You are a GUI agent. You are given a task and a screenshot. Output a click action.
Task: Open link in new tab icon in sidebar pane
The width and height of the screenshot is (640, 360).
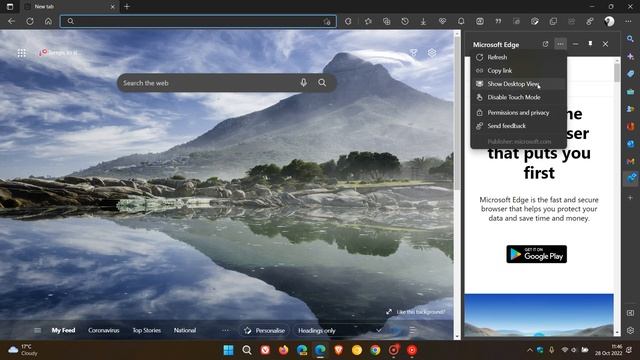click(545, 44)
